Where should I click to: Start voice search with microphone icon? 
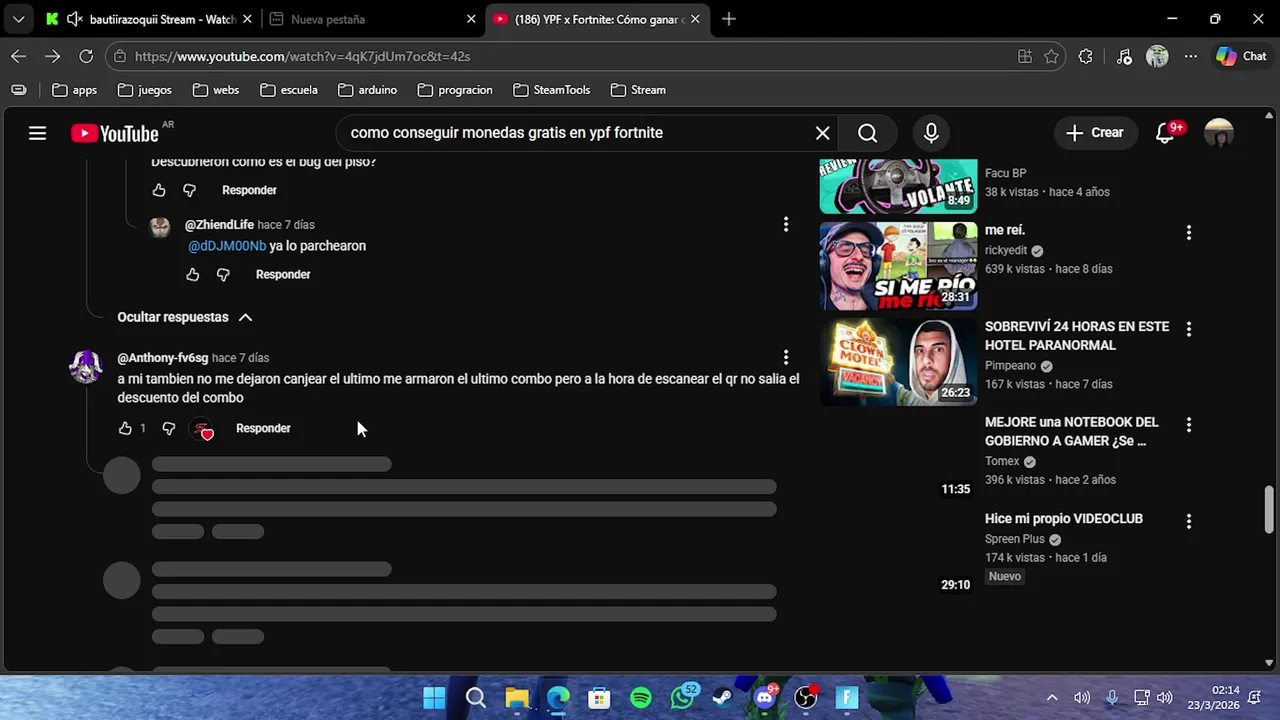(931, 133)
